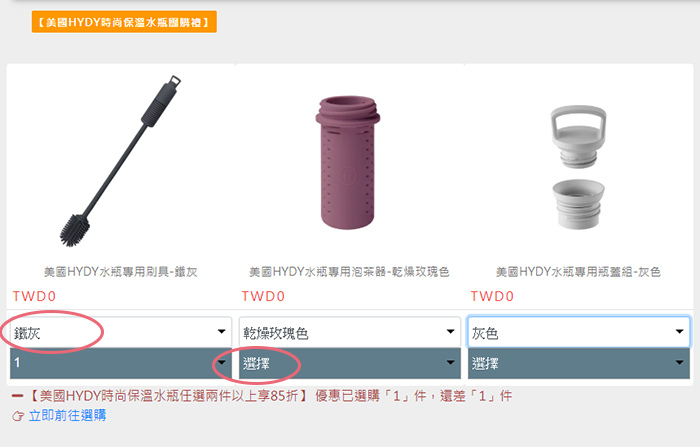Click the TWD0 price under the brush
700x447 pixels.
tap(34, 296)
